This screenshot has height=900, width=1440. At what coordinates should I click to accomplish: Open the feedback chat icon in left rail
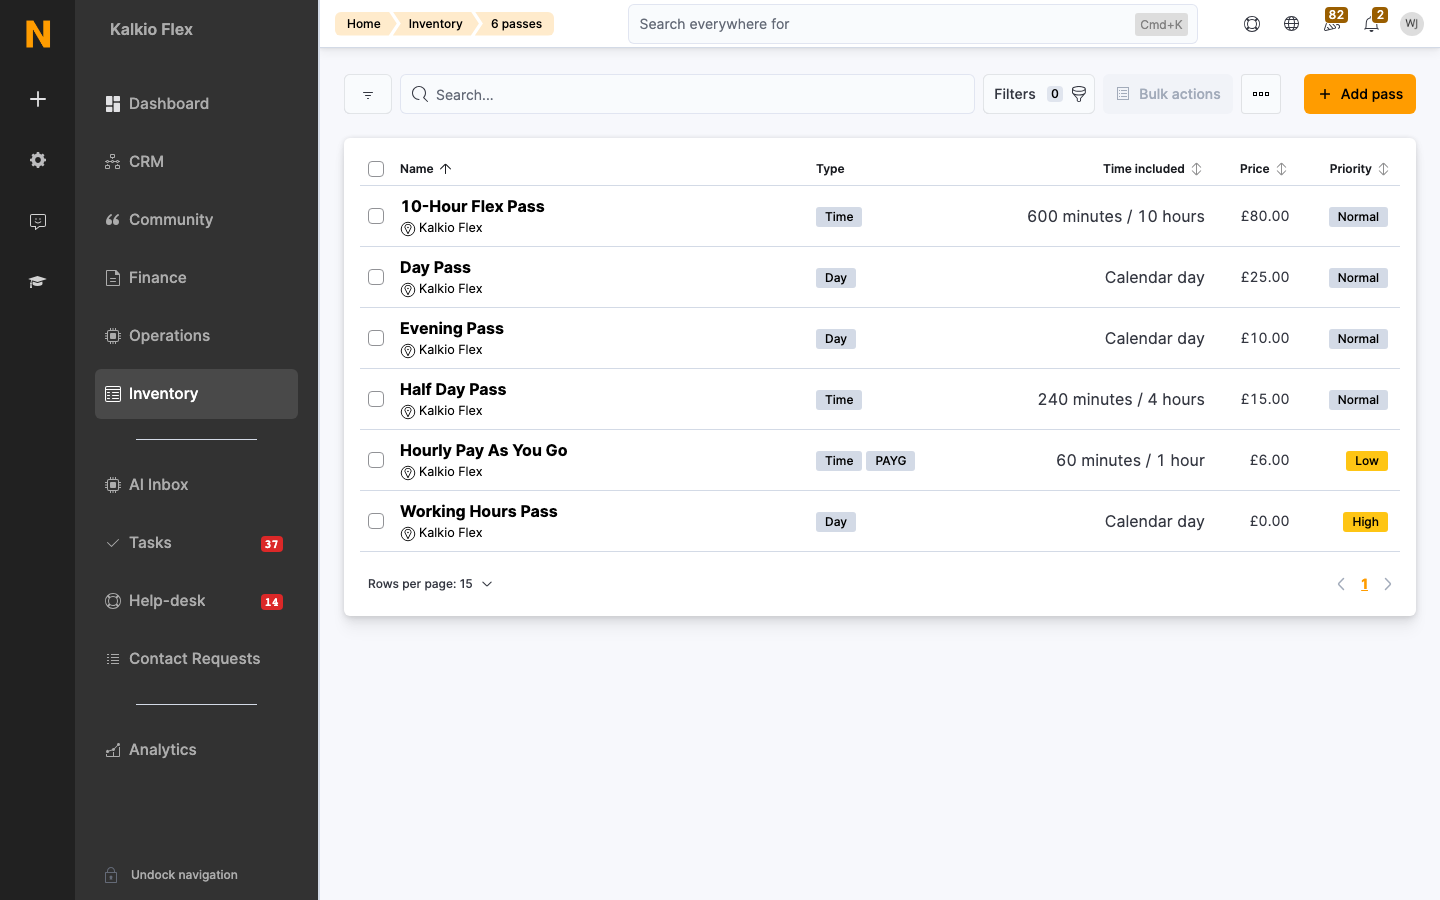click(38, 221)
